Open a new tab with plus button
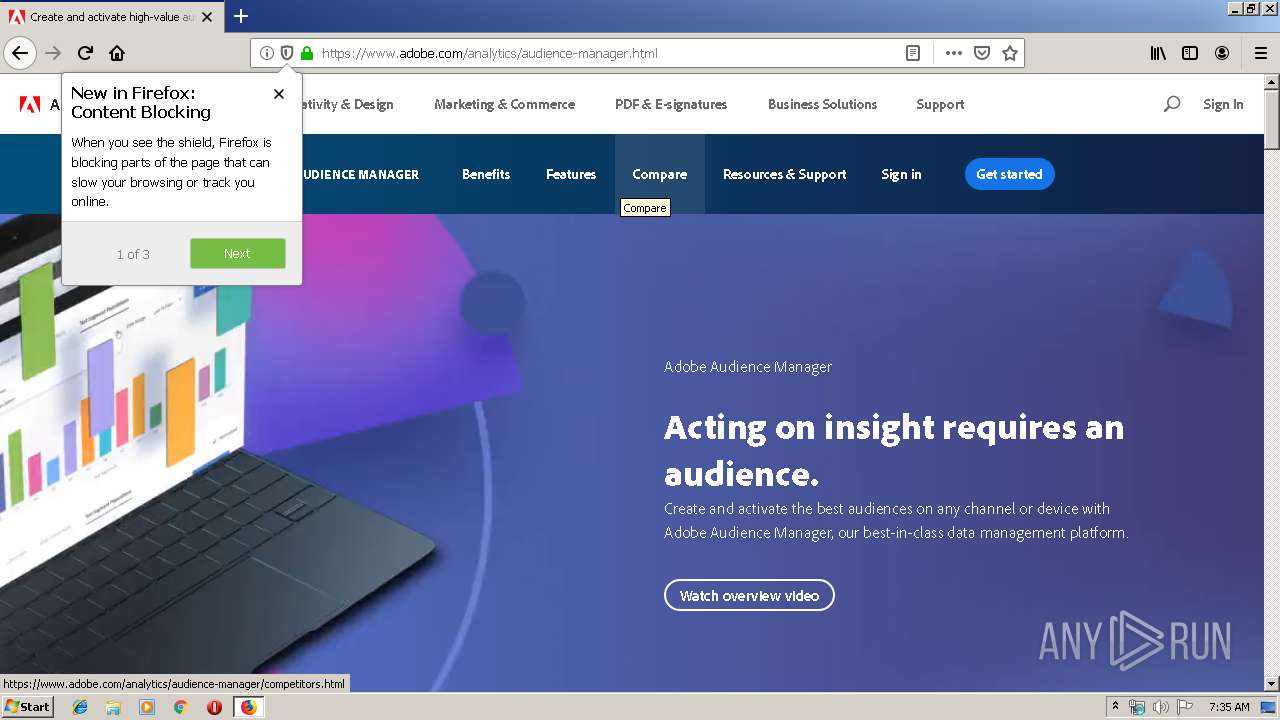This screenshot has width=1280, height=720. 241,16
